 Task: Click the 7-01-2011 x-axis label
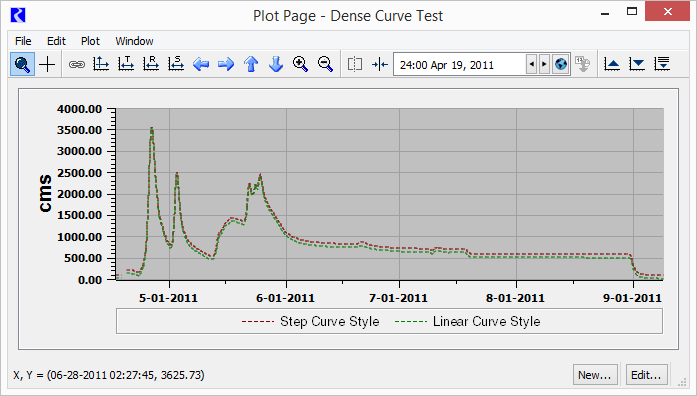click(398, 298)
